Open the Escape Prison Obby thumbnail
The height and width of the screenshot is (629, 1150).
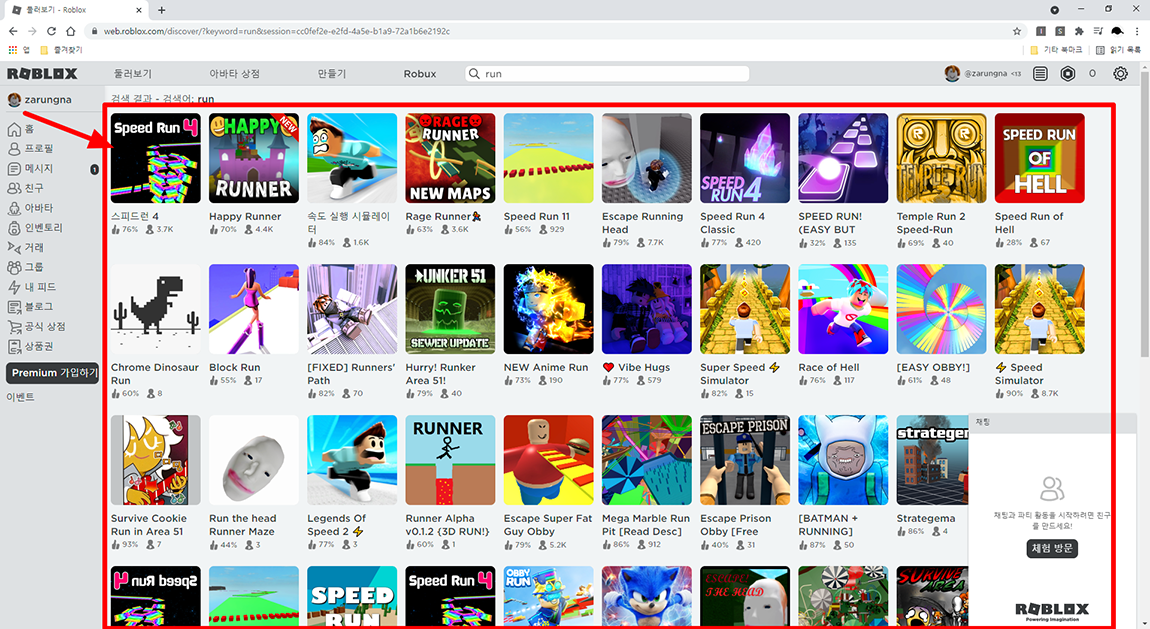745,460
